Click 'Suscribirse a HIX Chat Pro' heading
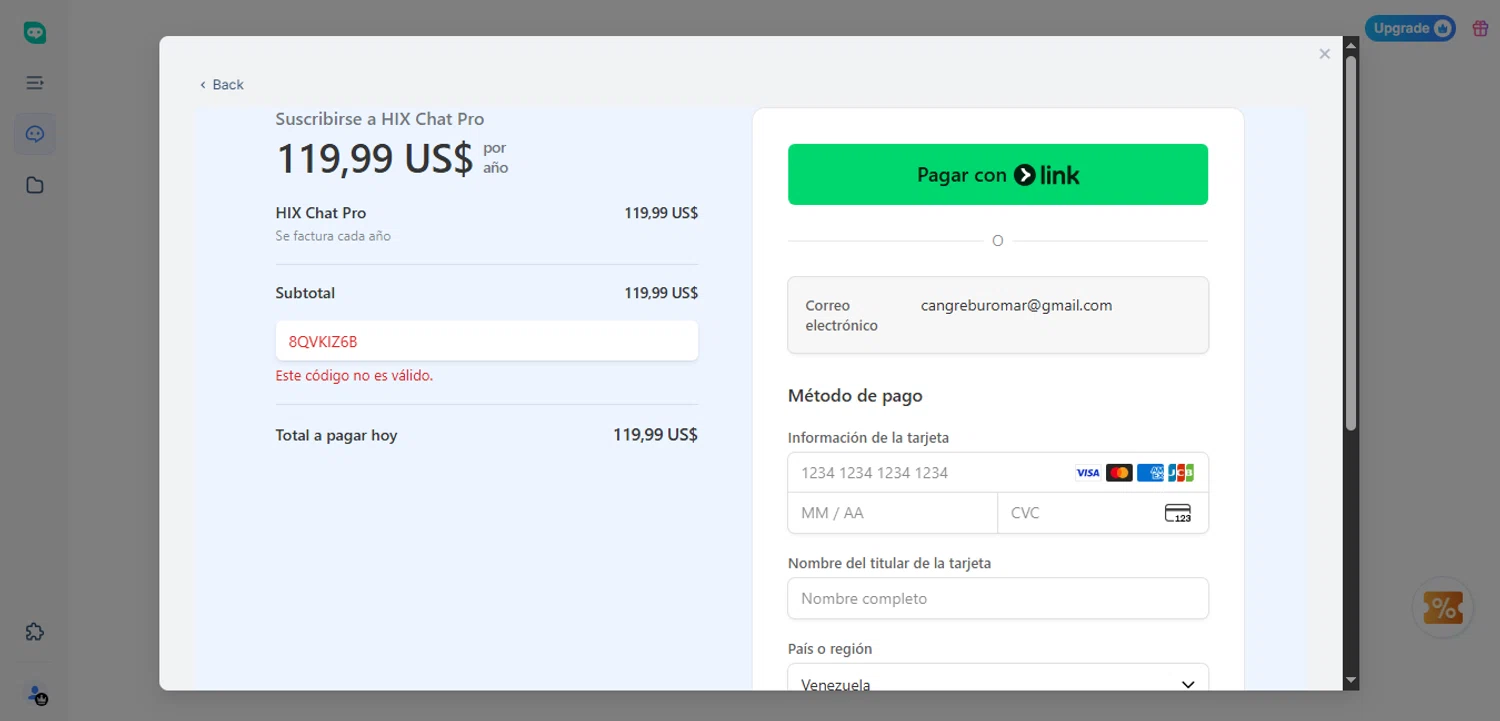1500x721 pixels. click(x=380, y=119)
